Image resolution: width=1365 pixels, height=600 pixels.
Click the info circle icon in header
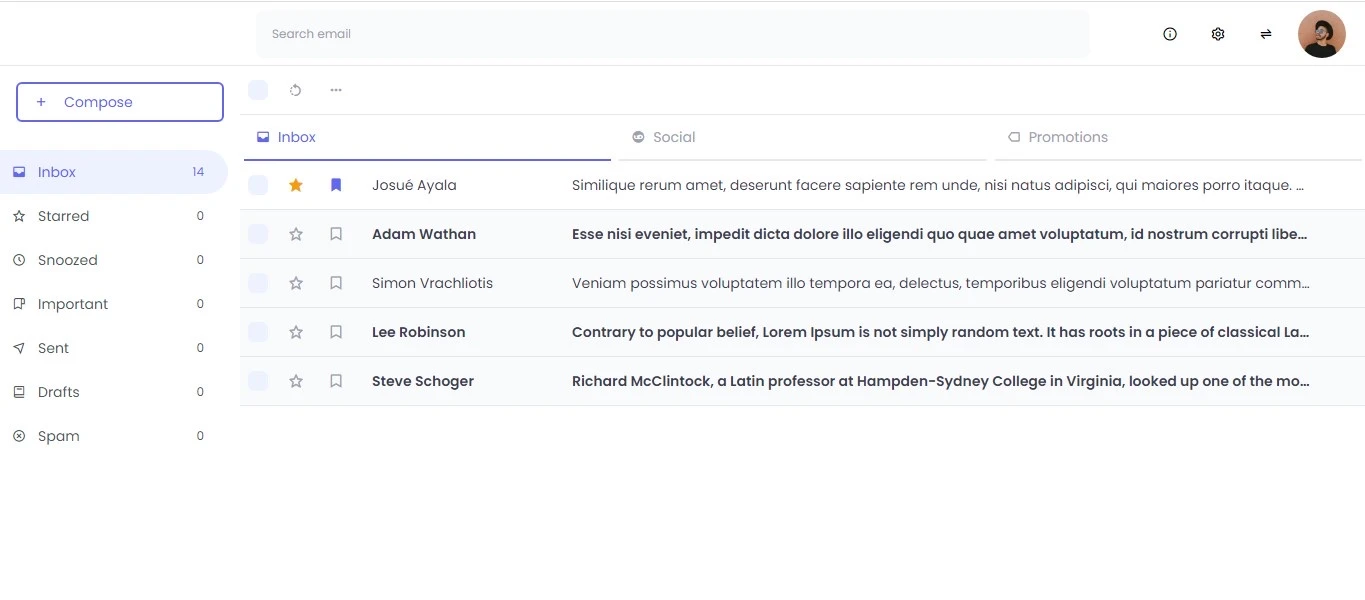click(1170, 34)
